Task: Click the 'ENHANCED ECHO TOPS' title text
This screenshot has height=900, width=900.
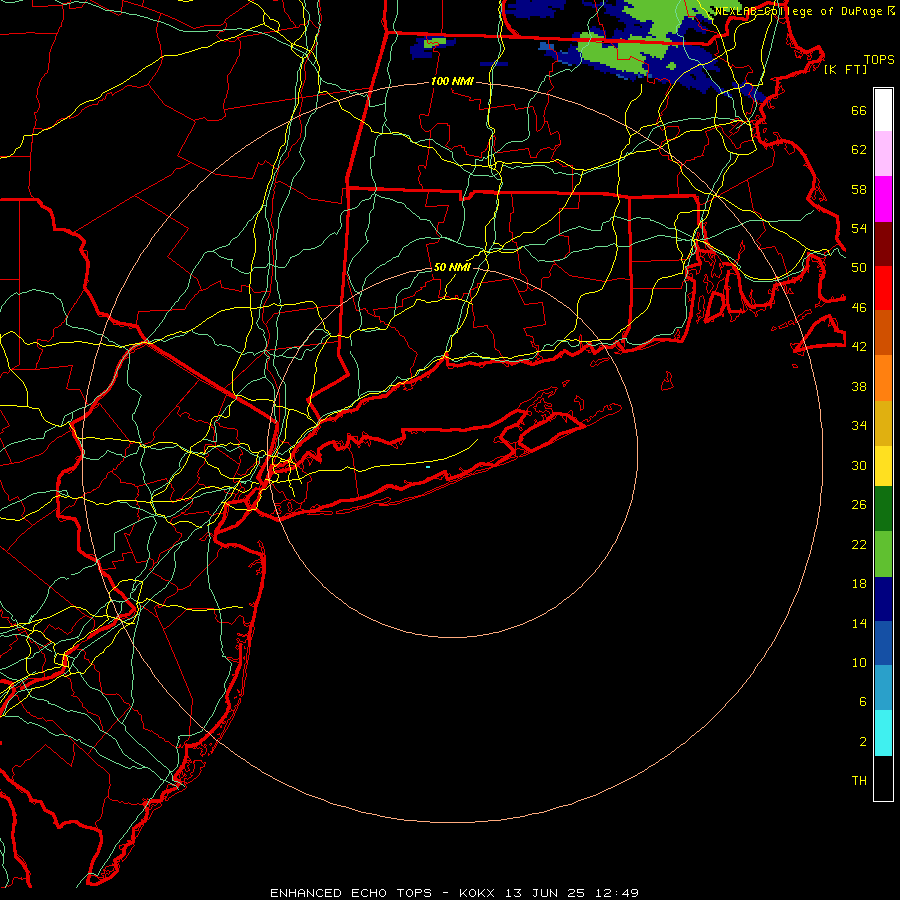Action: coord(351,893)
